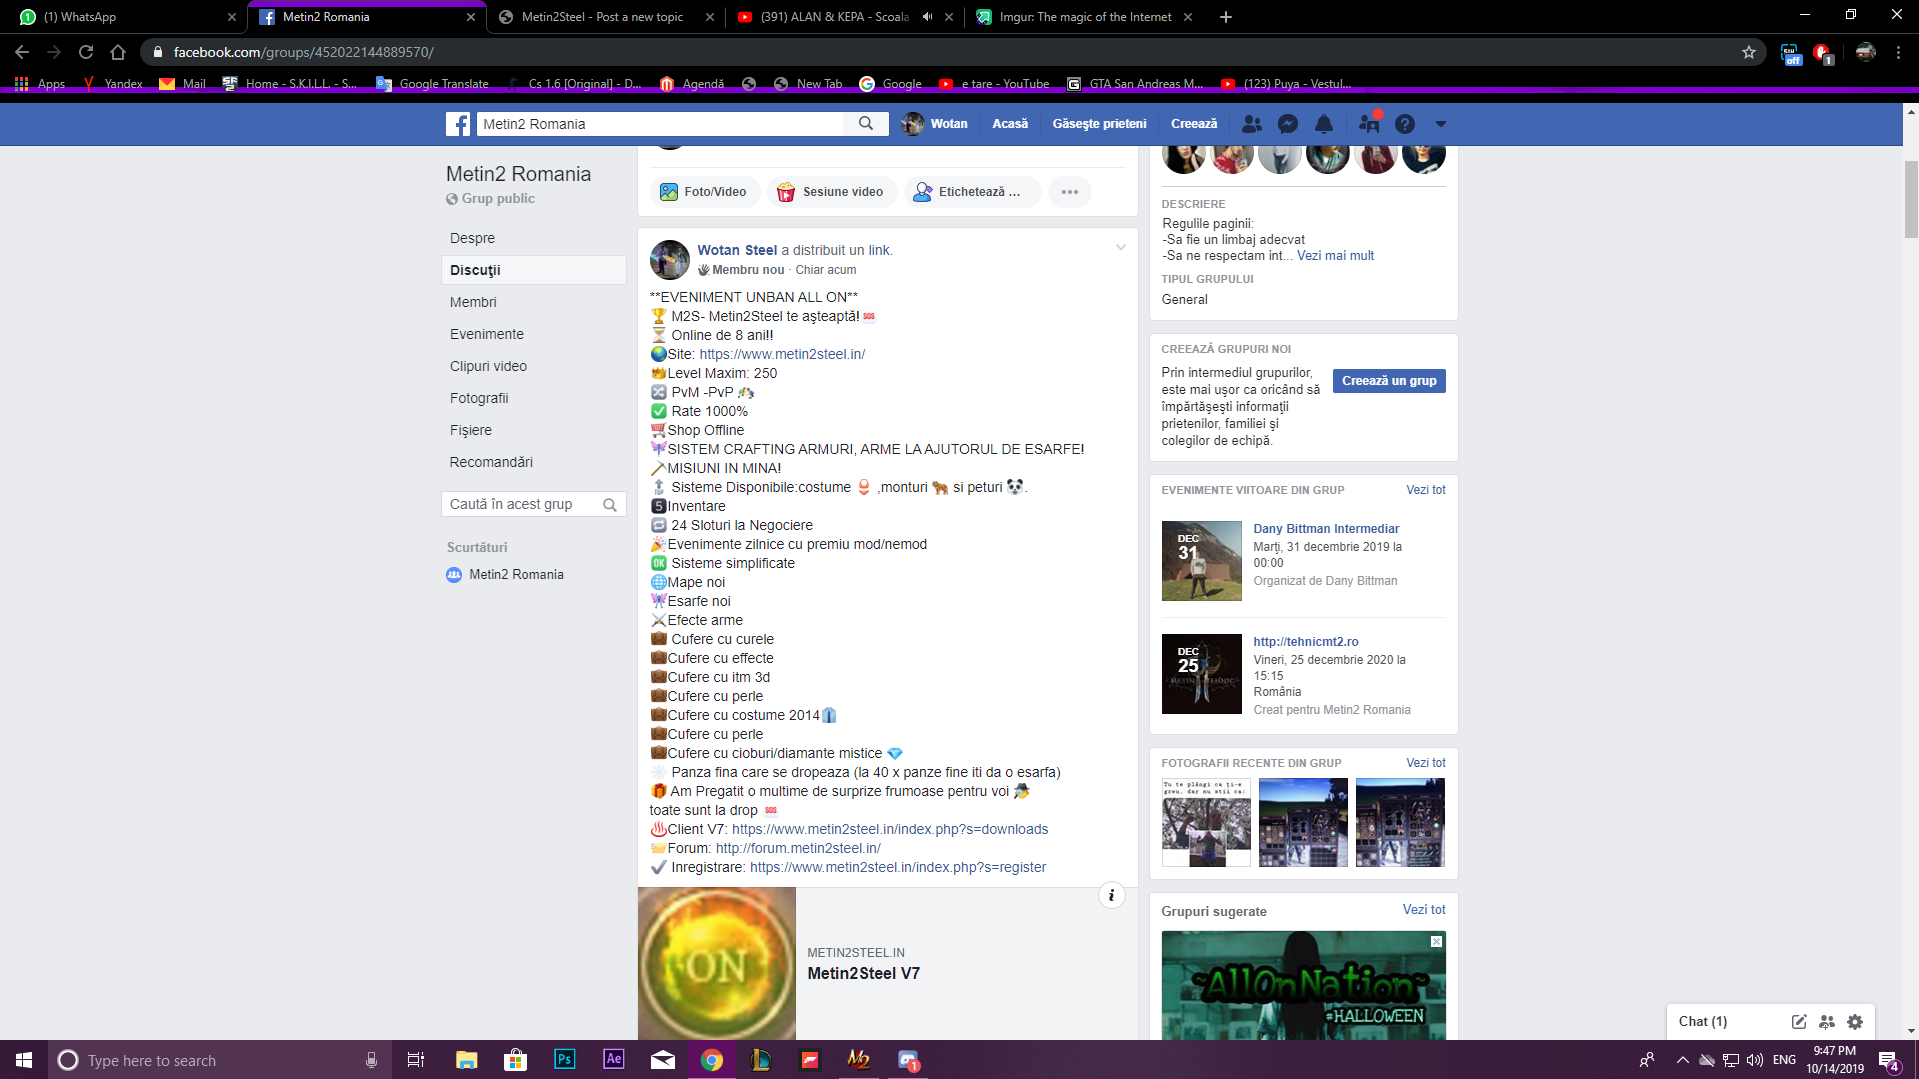Open the Friend Requests icon
1919x1079 pixels.
click(x=1252, y=124)
